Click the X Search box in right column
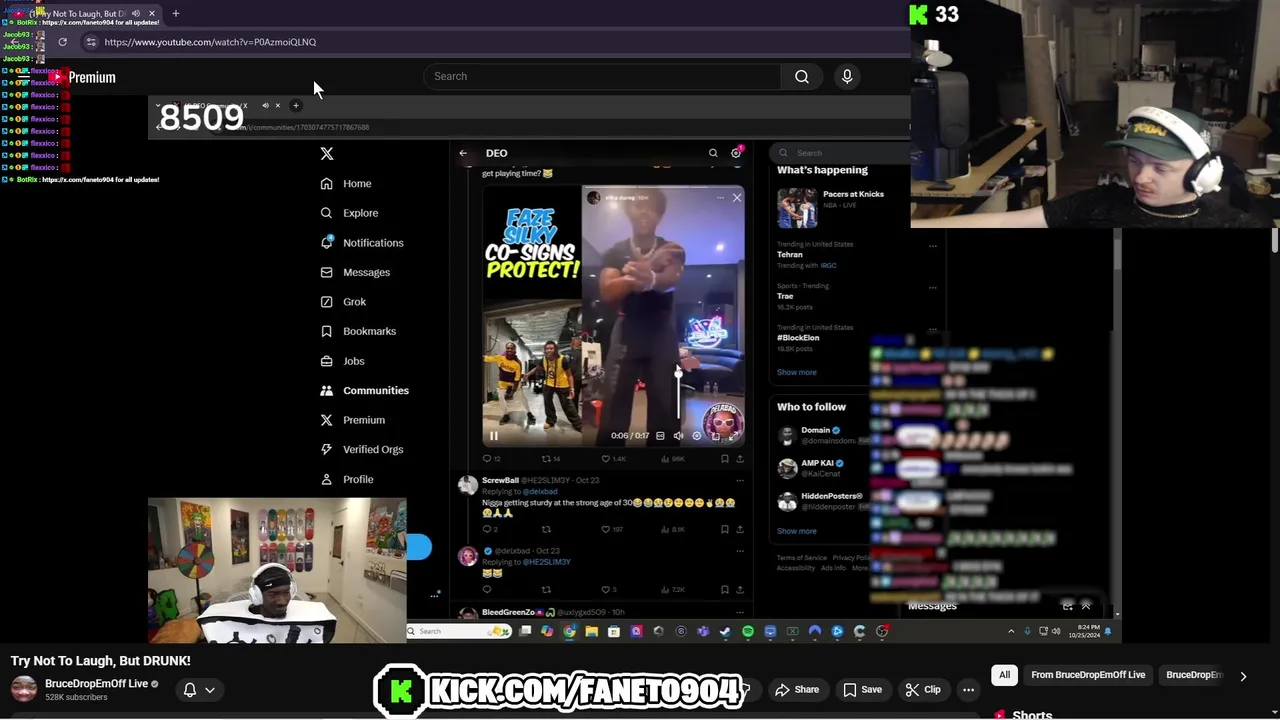Viewport: 1280px width, 720px height. pos(841,153)
